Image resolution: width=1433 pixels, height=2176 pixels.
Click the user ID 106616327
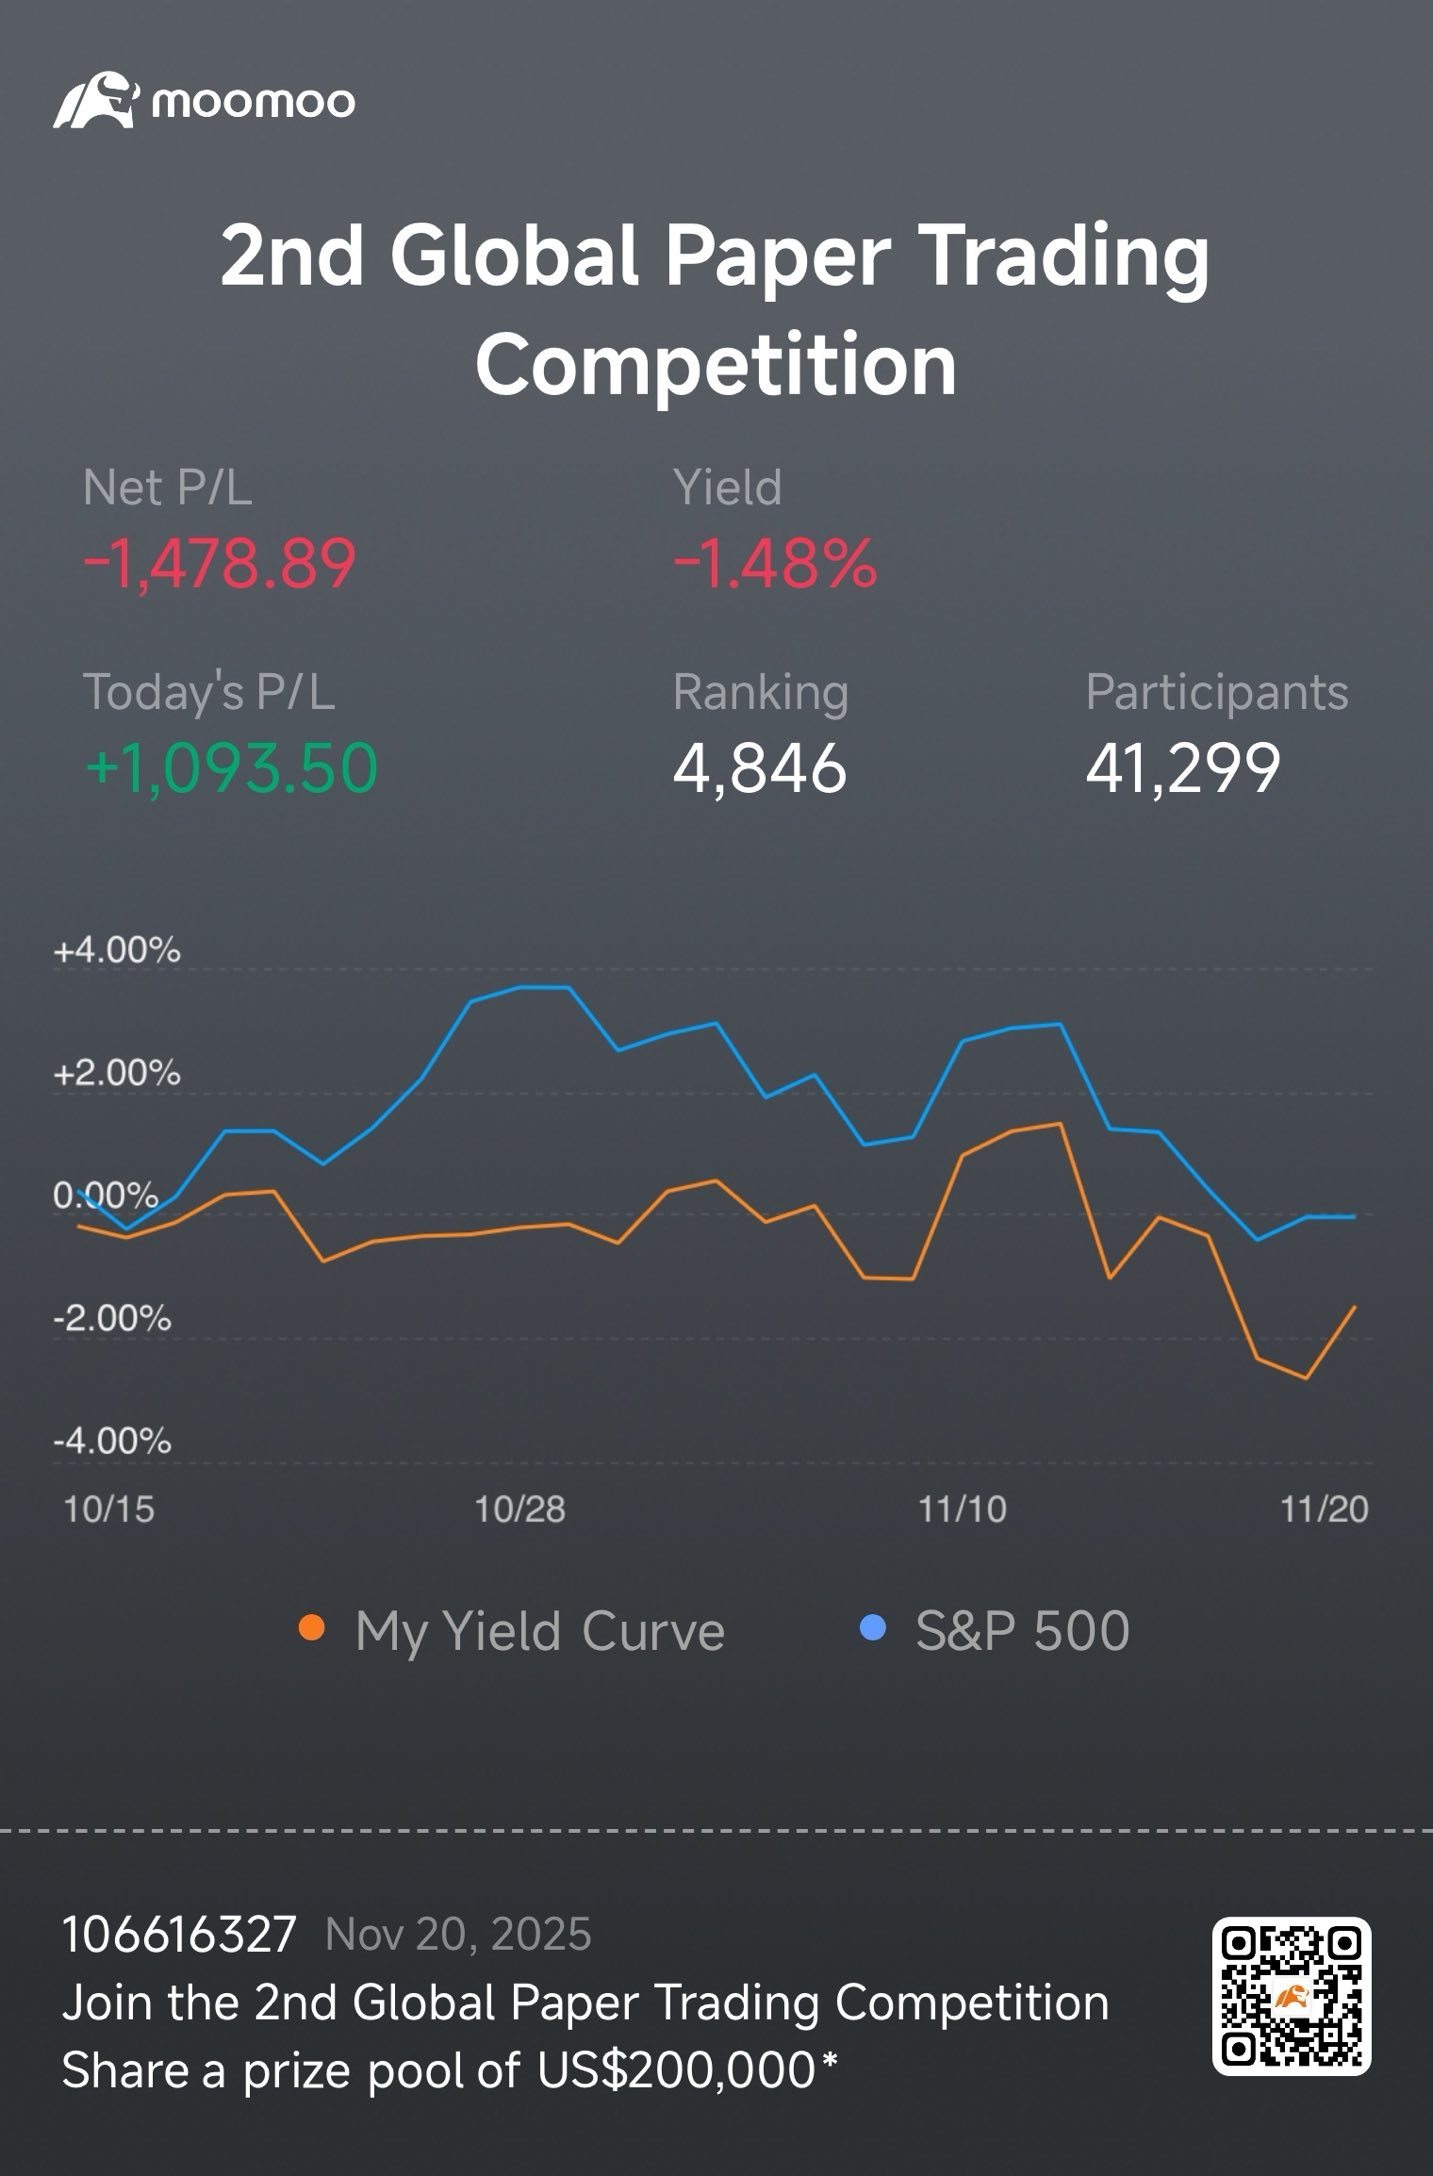tap(179, 1934)
